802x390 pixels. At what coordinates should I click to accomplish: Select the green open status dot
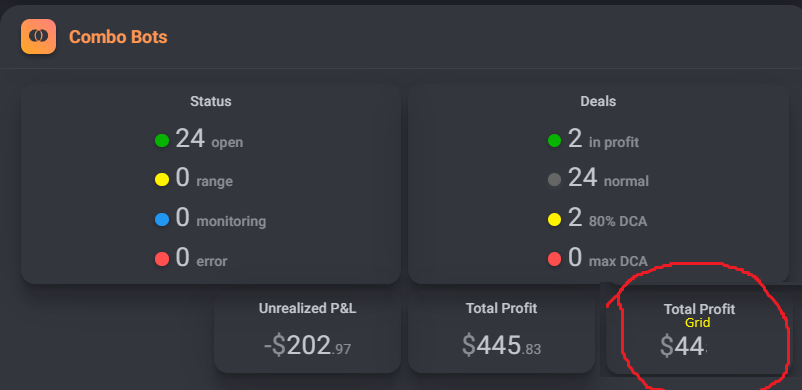click(162, 140)
